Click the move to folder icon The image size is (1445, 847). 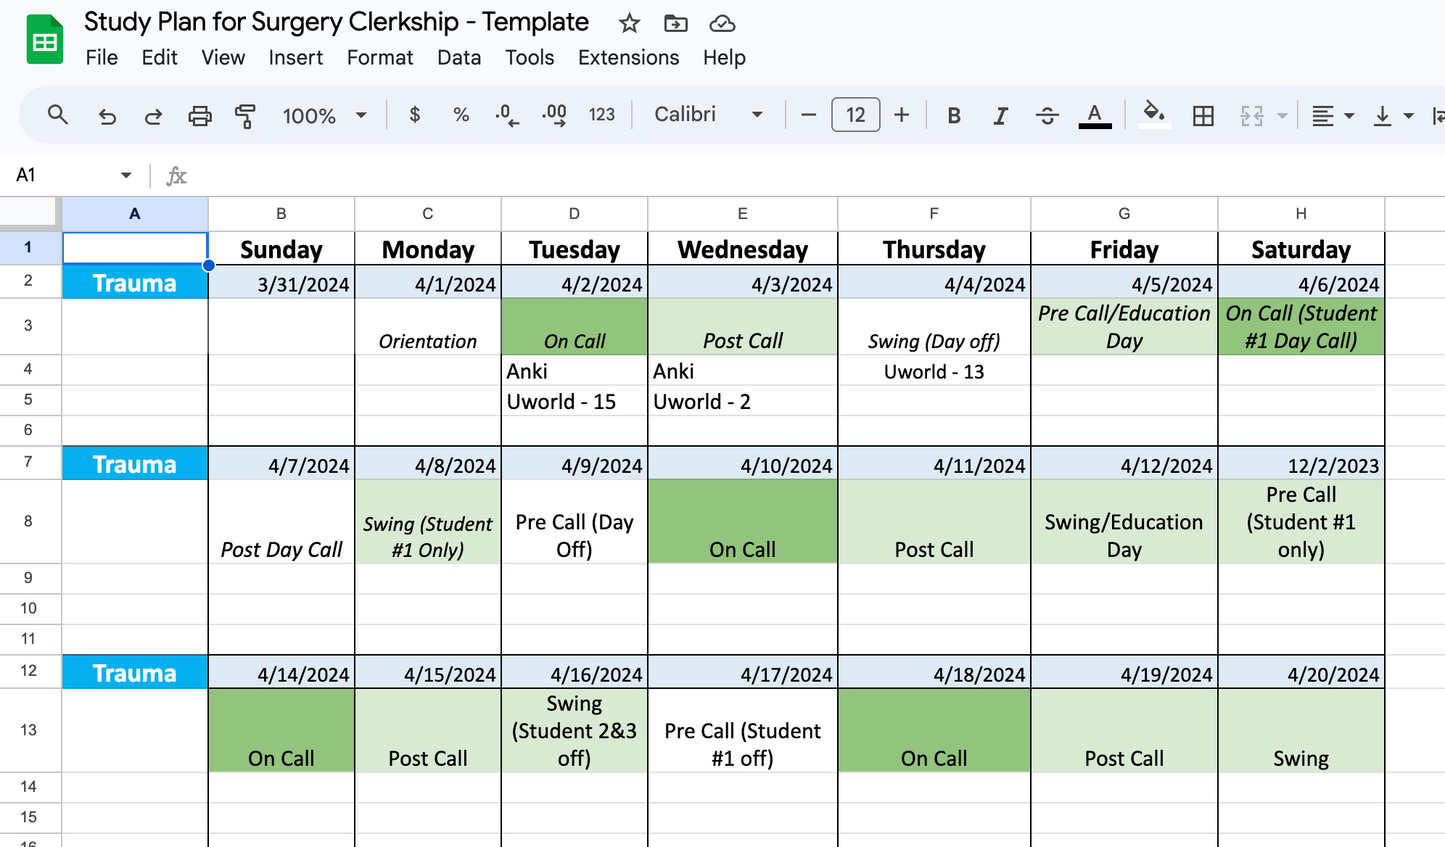(x=676, y=23)
